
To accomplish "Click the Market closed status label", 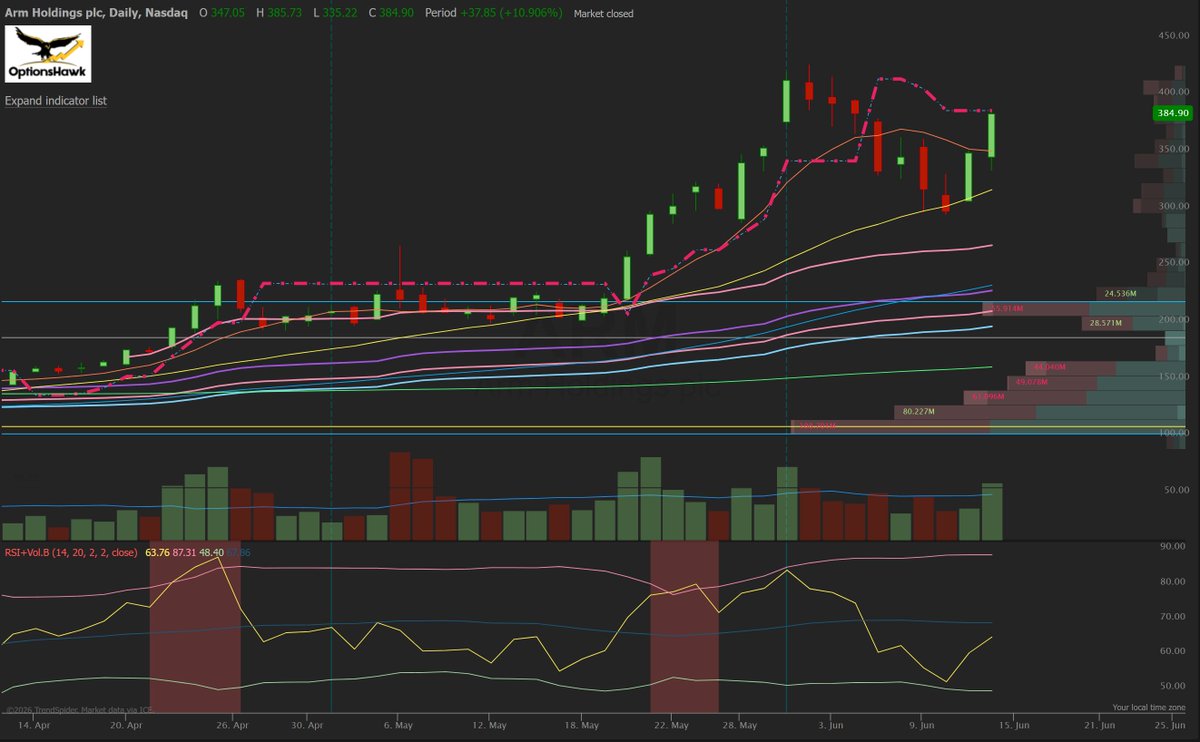I will pyautogui.click(x=603, y=14).
